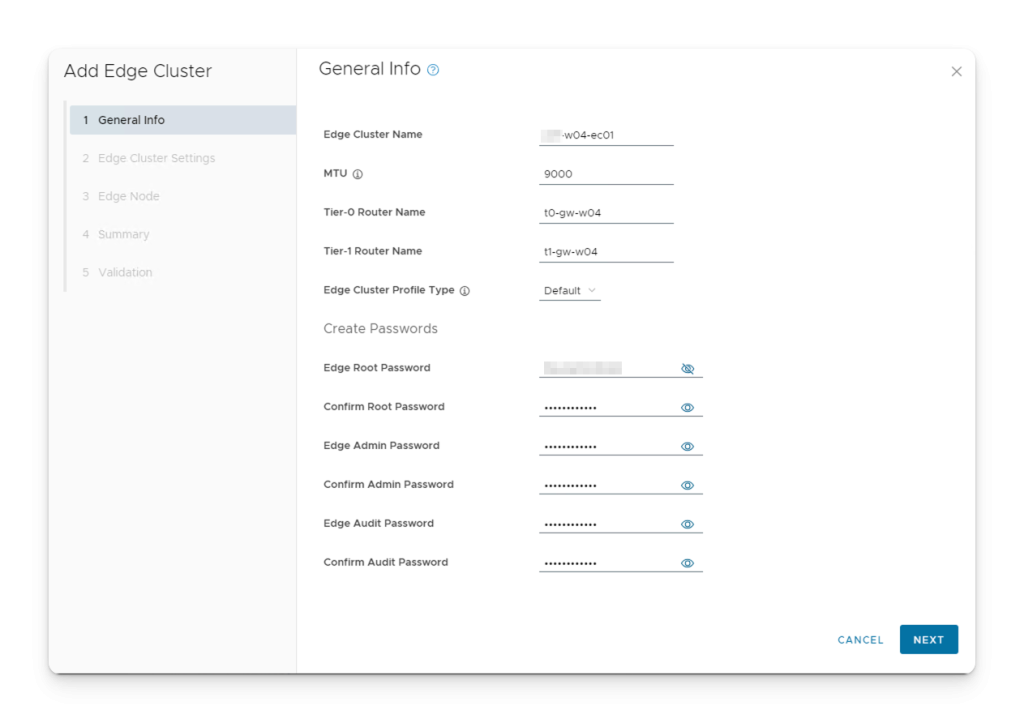Viewport: 1024px width, 723px height.
Task: Select the Tier-1 Router Name field
Action: 606,252
